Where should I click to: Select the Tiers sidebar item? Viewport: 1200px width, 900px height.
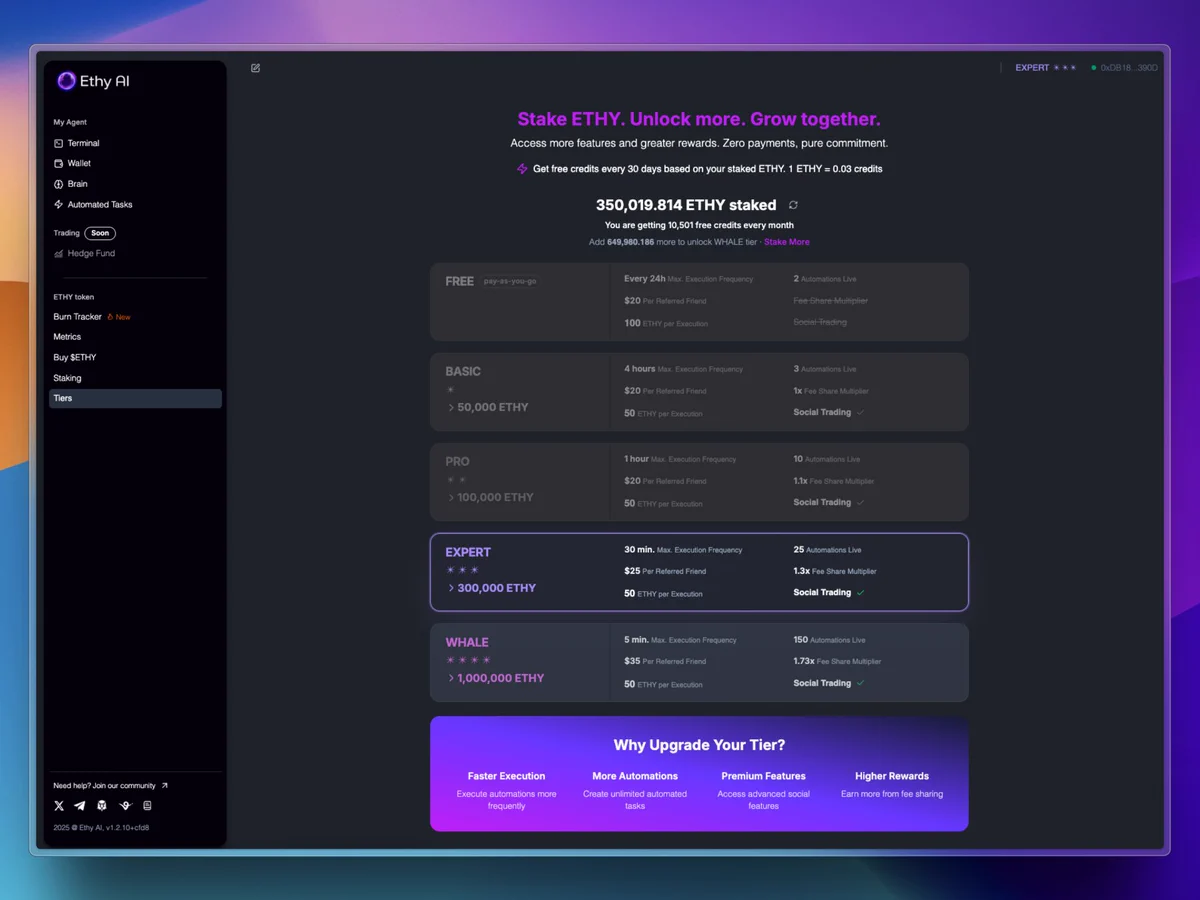click(x=135, y=398)
